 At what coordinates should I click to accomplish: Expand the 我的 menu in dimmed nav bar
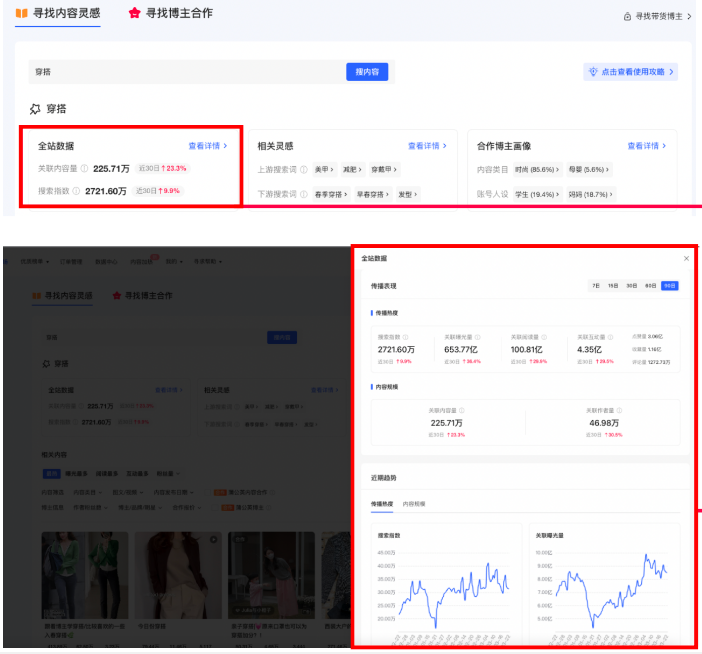click(x=174, y=261)
